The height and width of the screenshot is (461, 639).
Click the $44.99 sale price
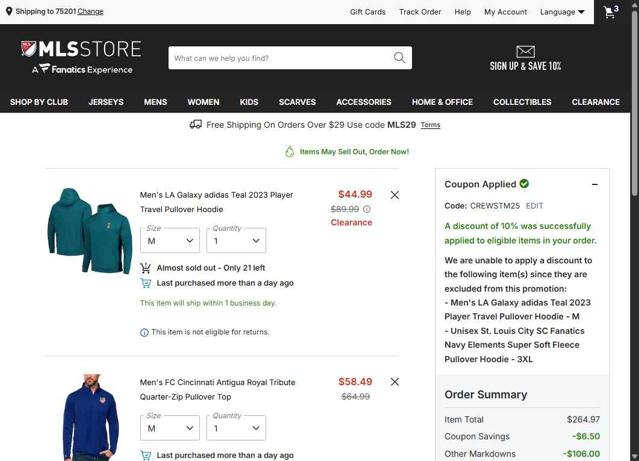[x=355, y=194]
